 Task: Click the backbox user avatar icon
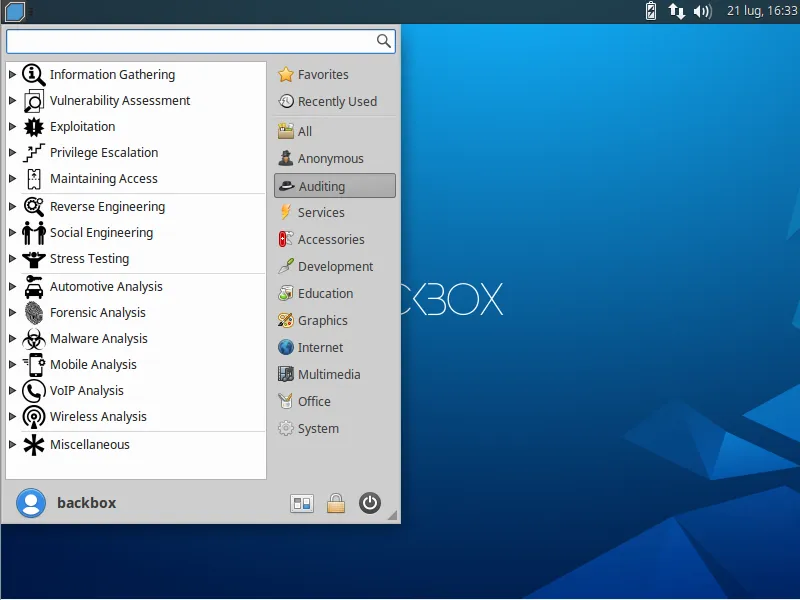(31, 503)
